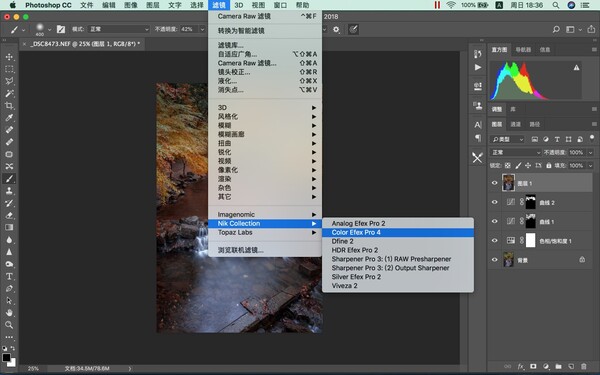This screenshot has width=600, height=375.
Task: Open macOS Spotlight search icon
Action: tap(556, 5)
